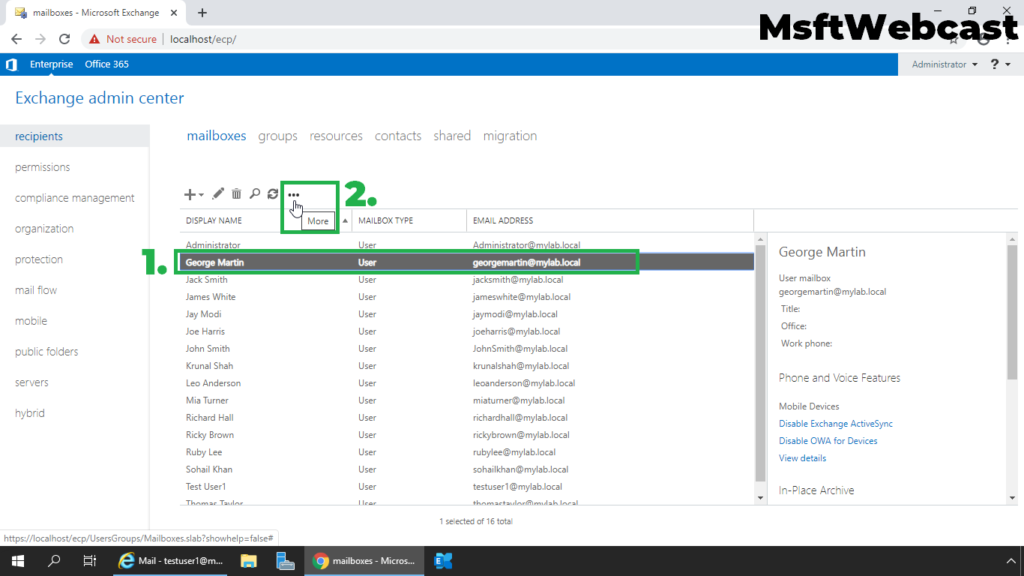Open a new browser tab

pyautogui.click(x=202, y=12)
